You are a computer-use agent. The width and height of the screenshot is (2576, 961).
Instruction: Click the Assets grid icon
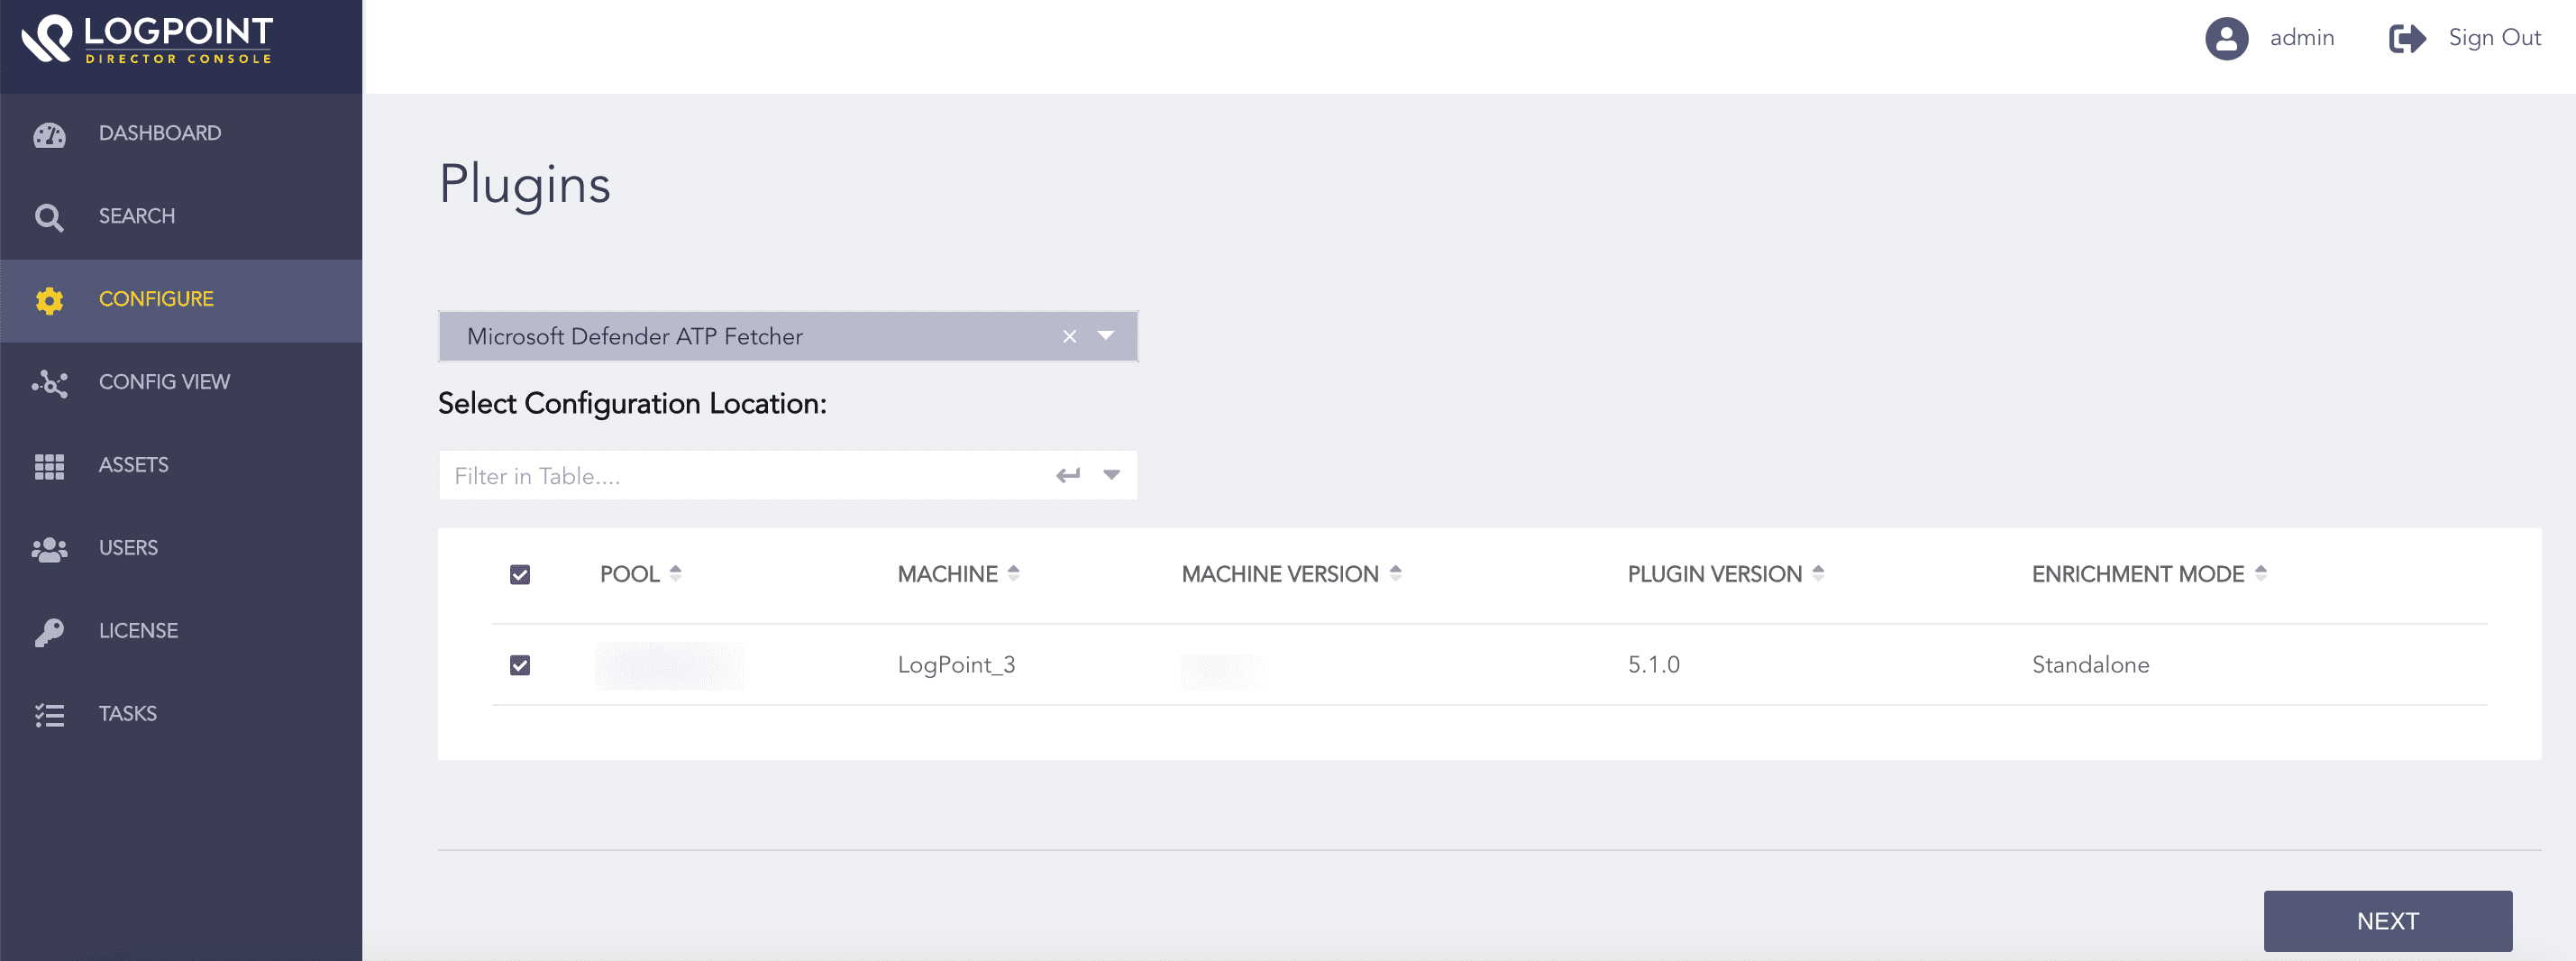coord(49,466)
